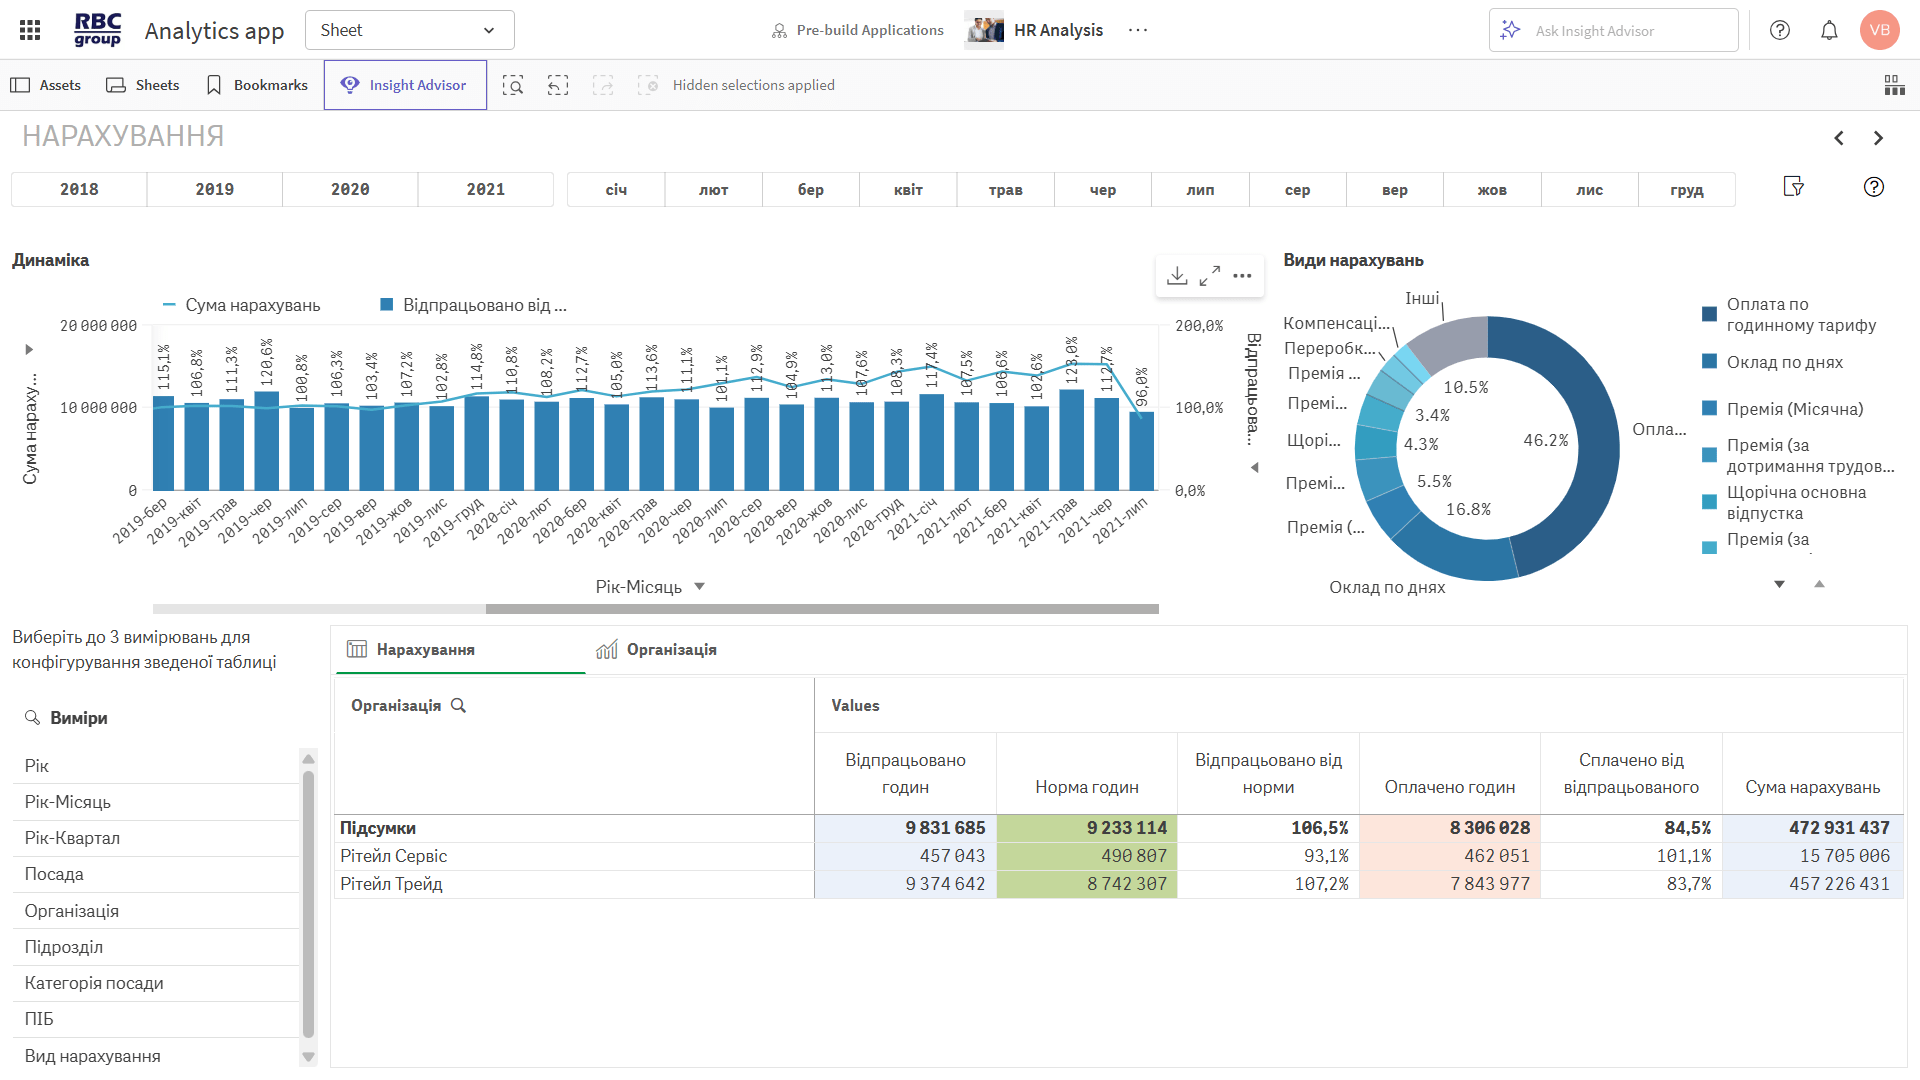Open the Bookmarks menu
This screenshot has width=1920, height=1080.
[256, 86]
